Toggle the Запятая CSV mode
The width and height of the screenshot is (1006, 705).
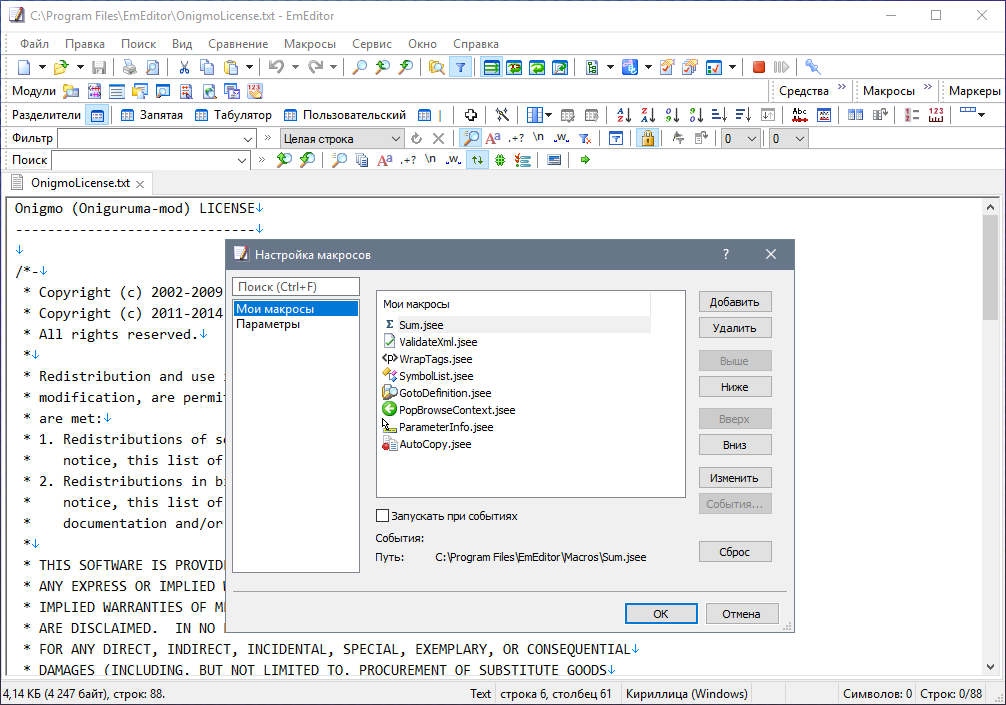tap(152, 115)
